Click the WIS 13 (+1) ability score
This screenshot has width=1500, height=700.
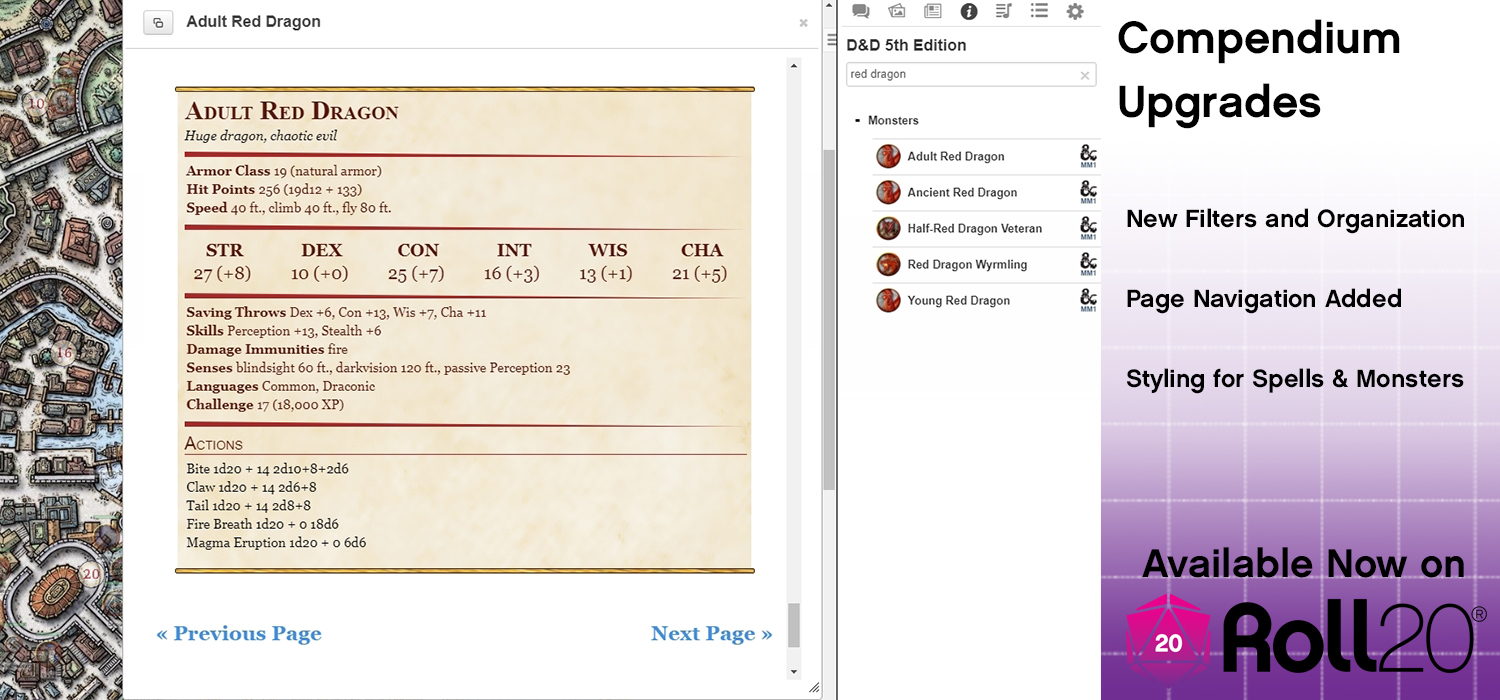(607, 261)
